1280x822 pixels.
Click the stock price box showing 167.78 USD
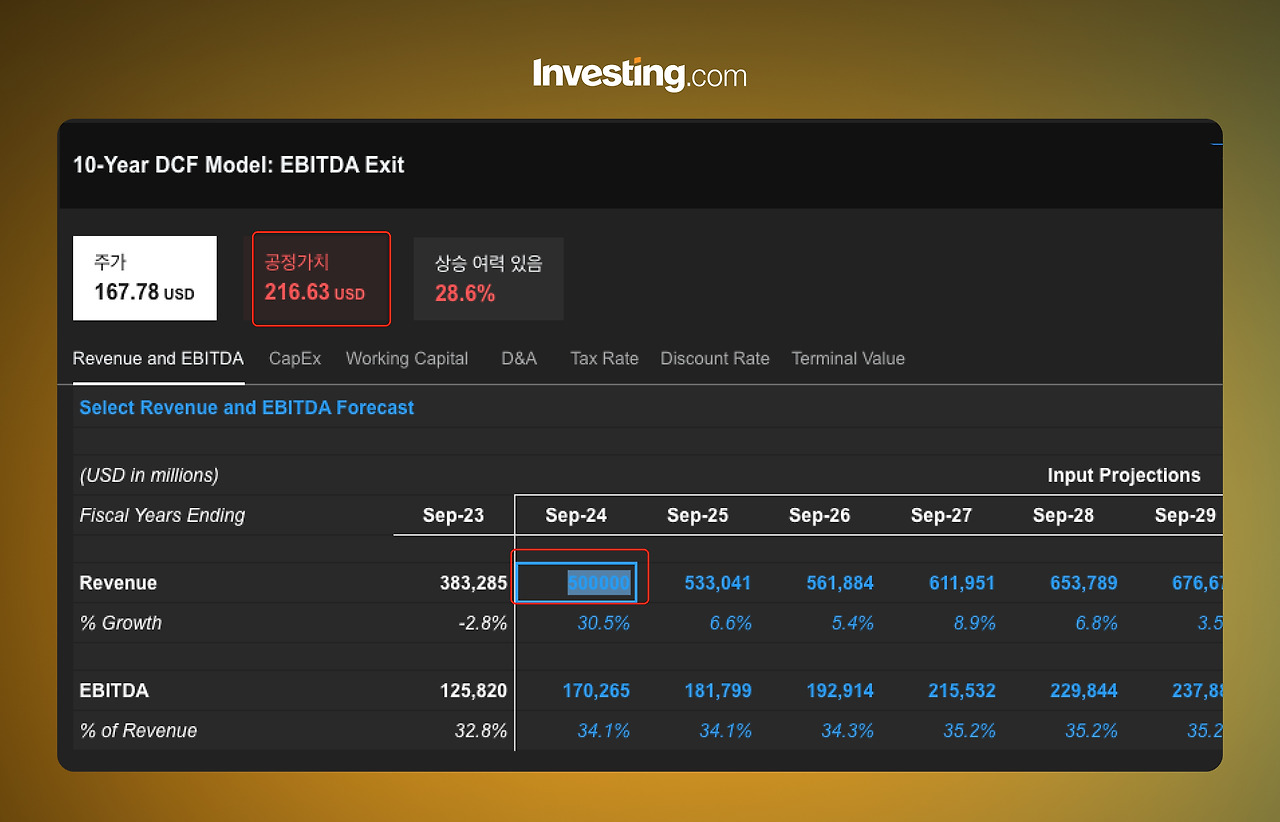144,278
